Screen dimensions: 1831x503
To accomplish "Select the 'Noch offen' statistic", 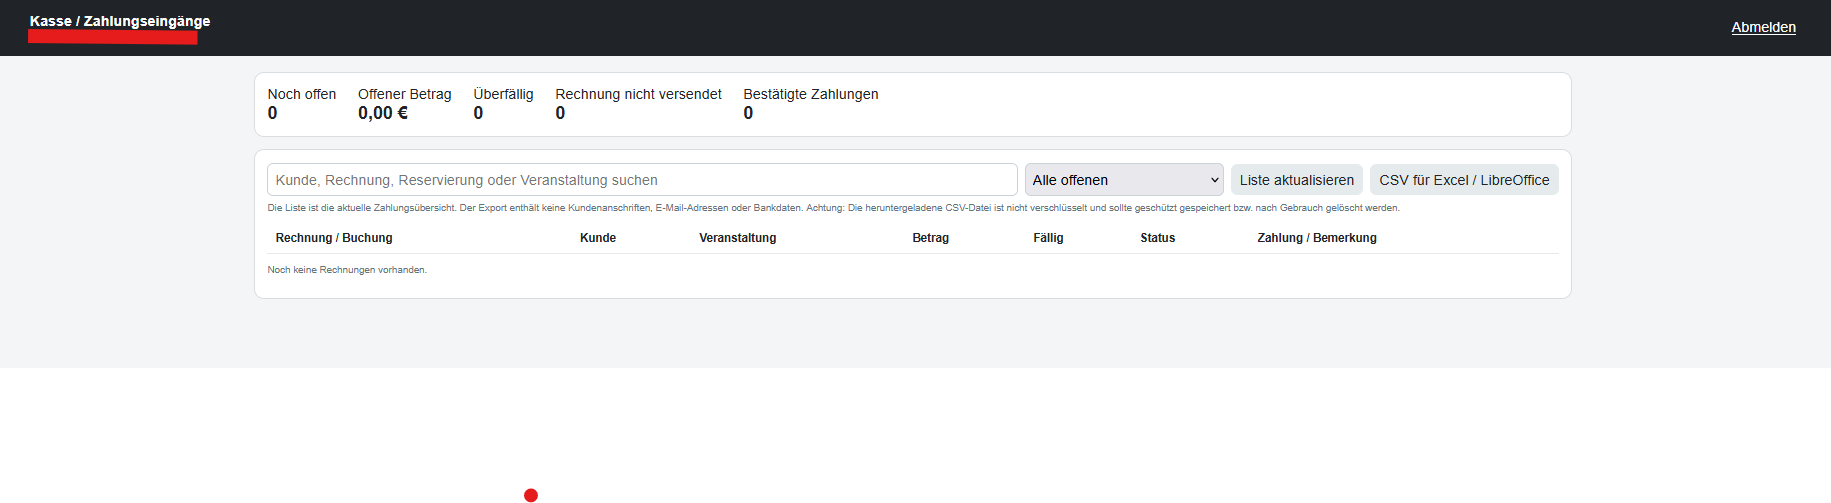I will [x=302, y=103].
